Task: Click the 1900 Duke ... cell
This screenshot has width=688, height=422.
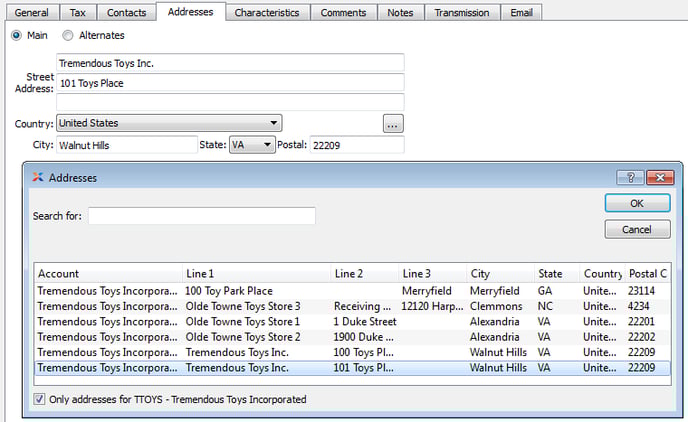Action: pos(363,337)
